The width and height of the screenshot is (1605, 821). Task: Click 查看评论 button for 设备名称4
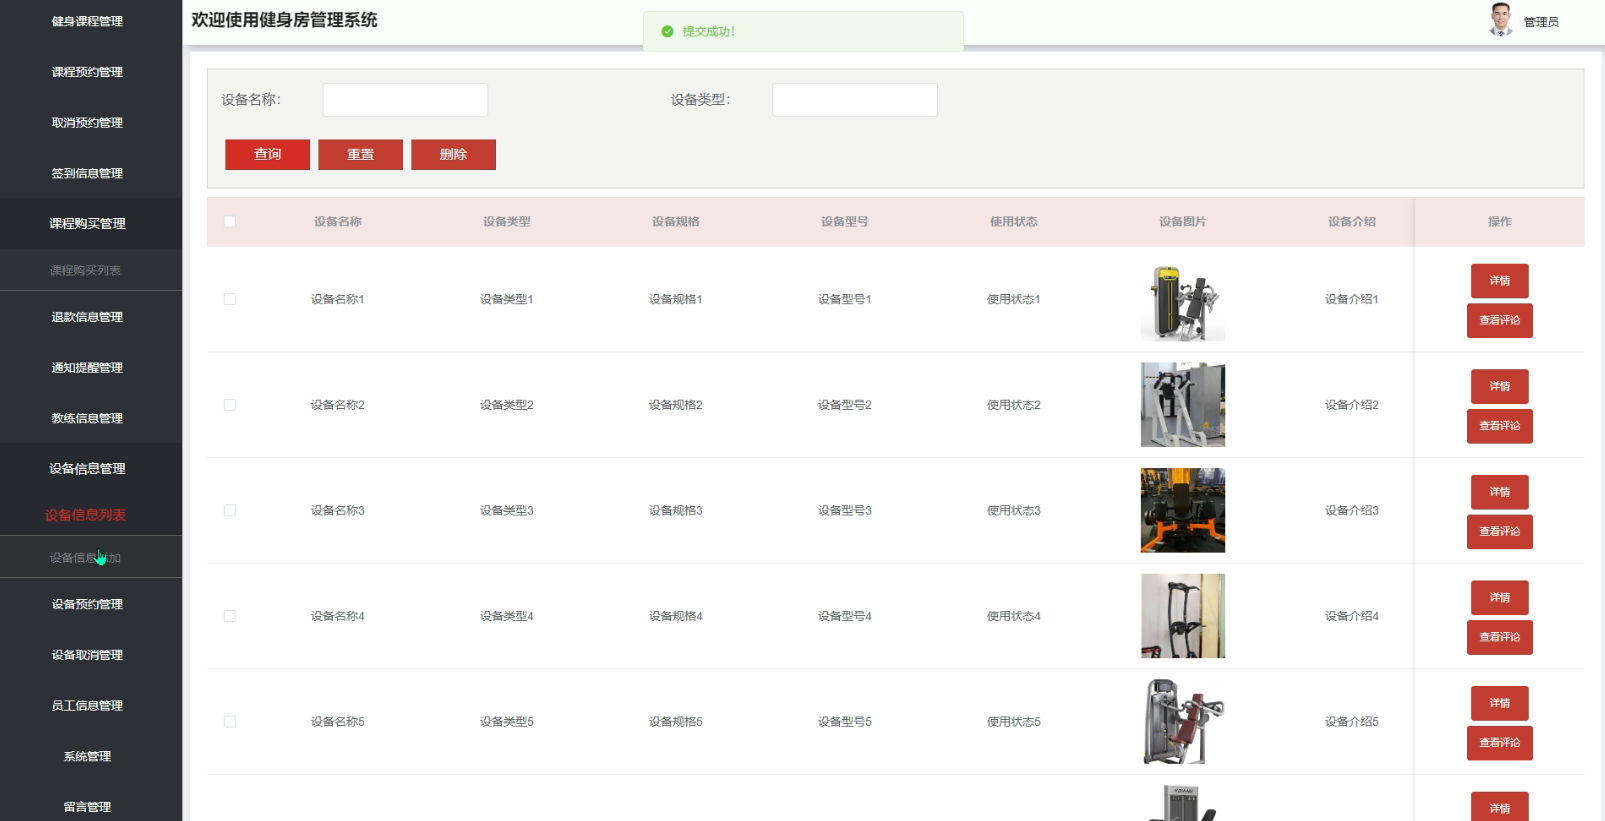pyautogui.click(x=1499, y=637)
